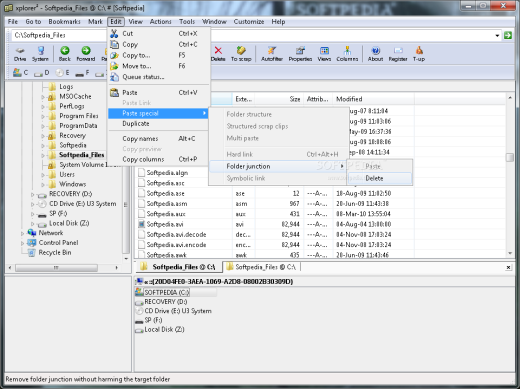Select the Softpedia folder in tree
This screenshot has height=389, width=520.
click(73, 145)
